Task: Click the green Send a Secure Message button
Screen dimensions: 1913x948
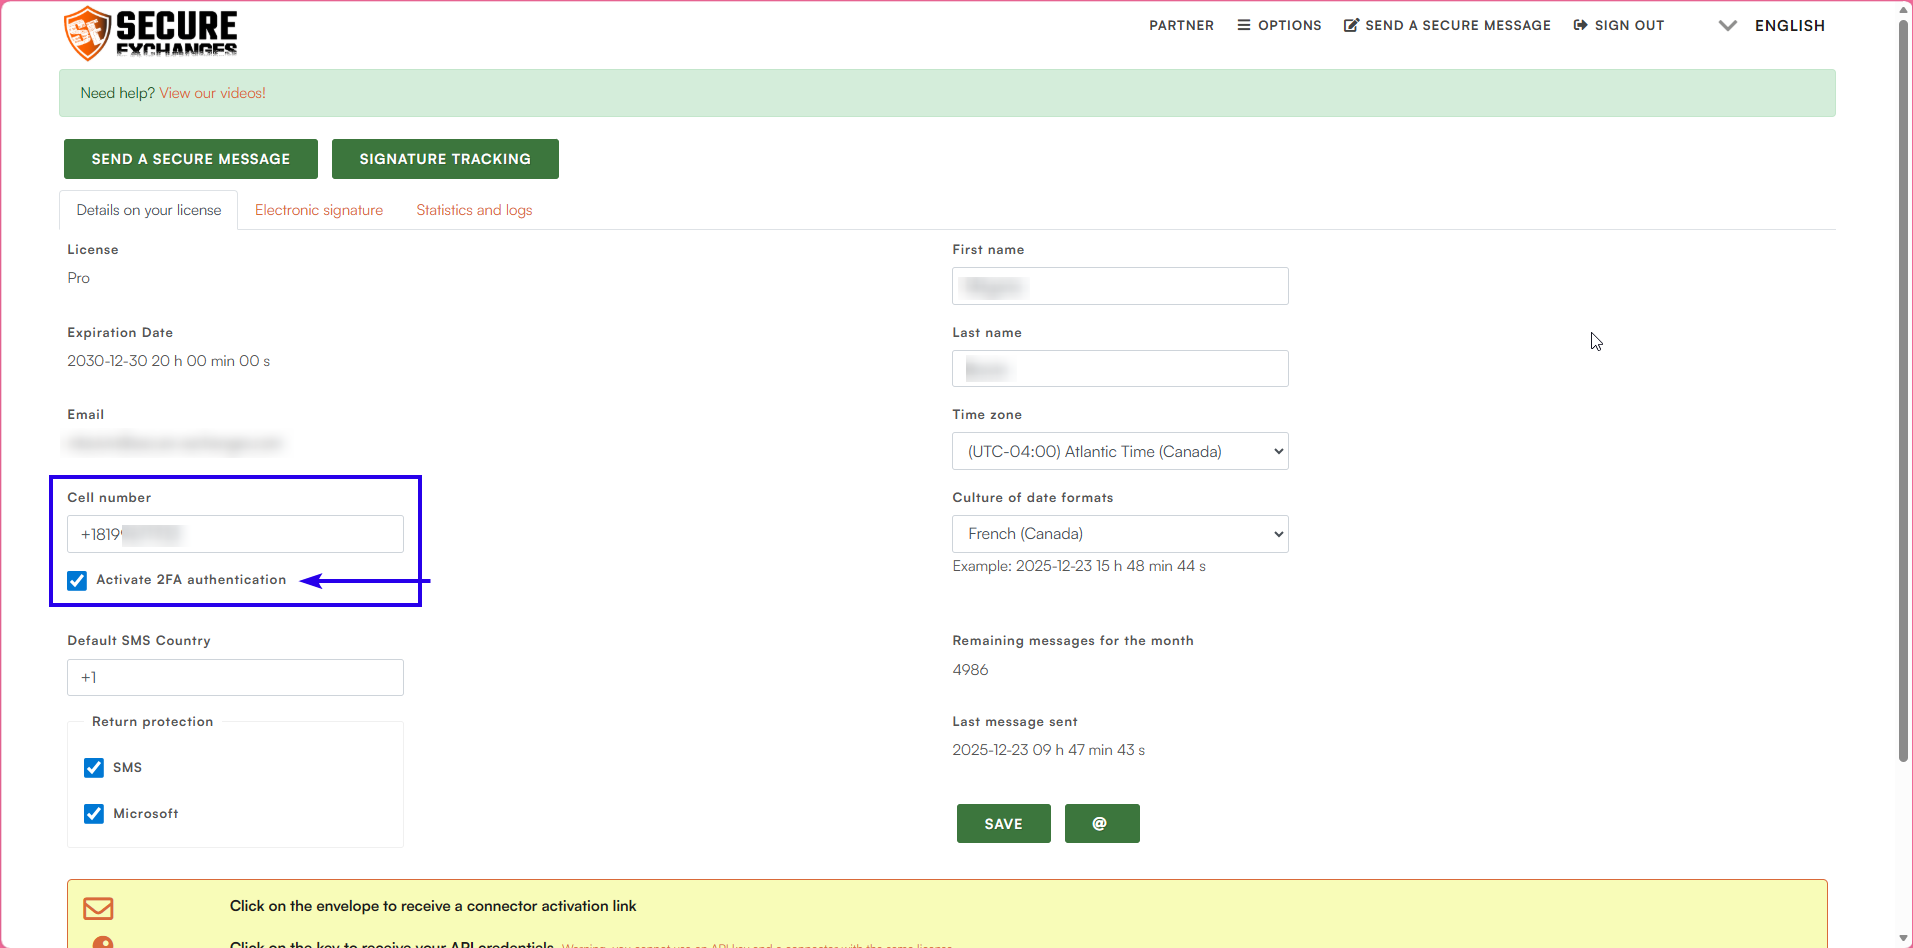Action: point(191,159)
